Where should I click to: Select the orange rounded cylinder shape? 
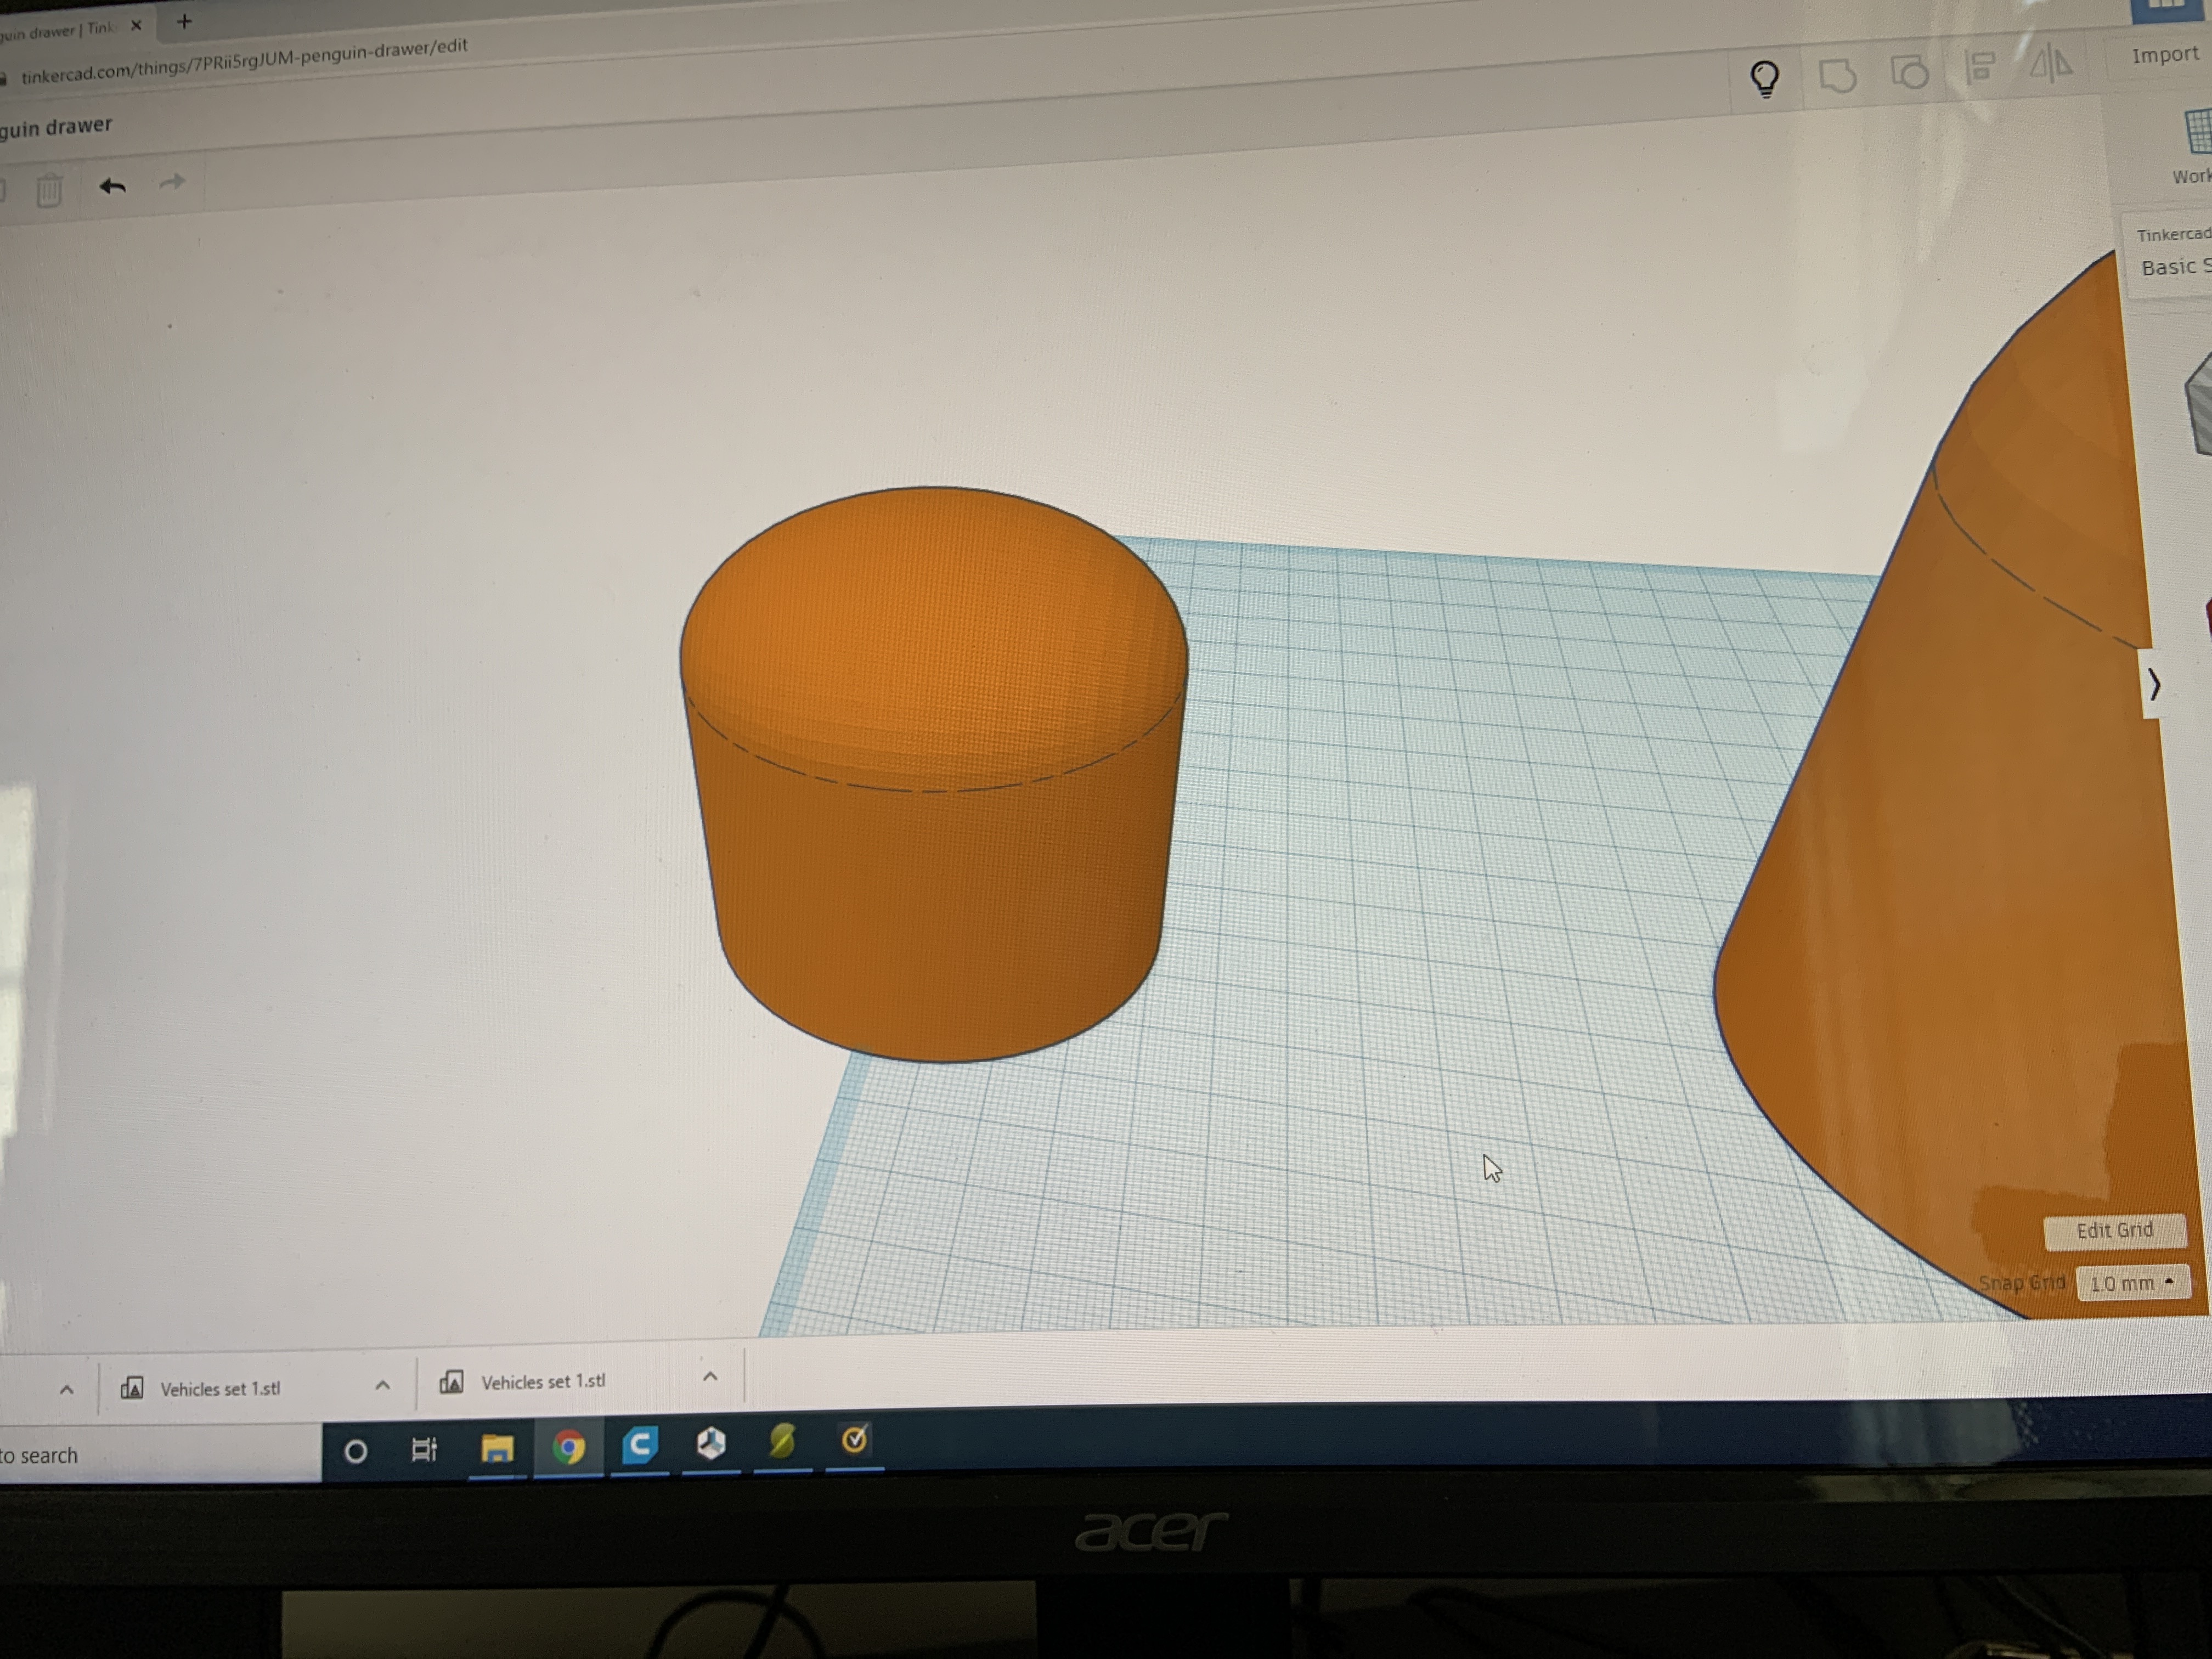(935, 800)
